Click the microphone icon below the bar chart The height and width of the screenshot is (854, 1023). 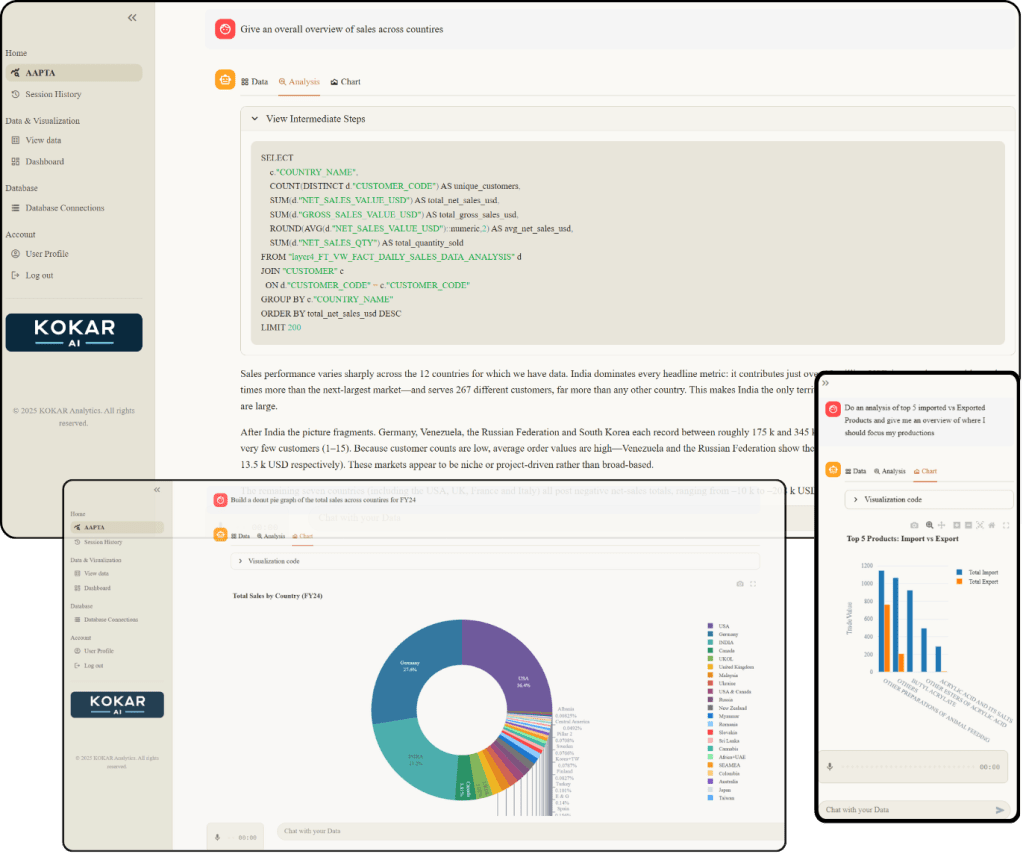(x=829, y=767)
